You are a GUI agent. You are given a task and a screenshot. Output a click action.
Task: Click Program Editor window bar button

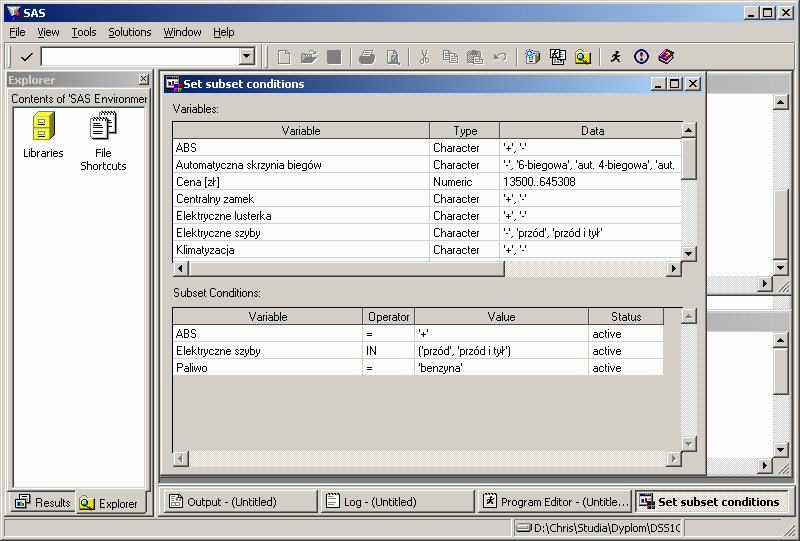[x=556, y=502]
